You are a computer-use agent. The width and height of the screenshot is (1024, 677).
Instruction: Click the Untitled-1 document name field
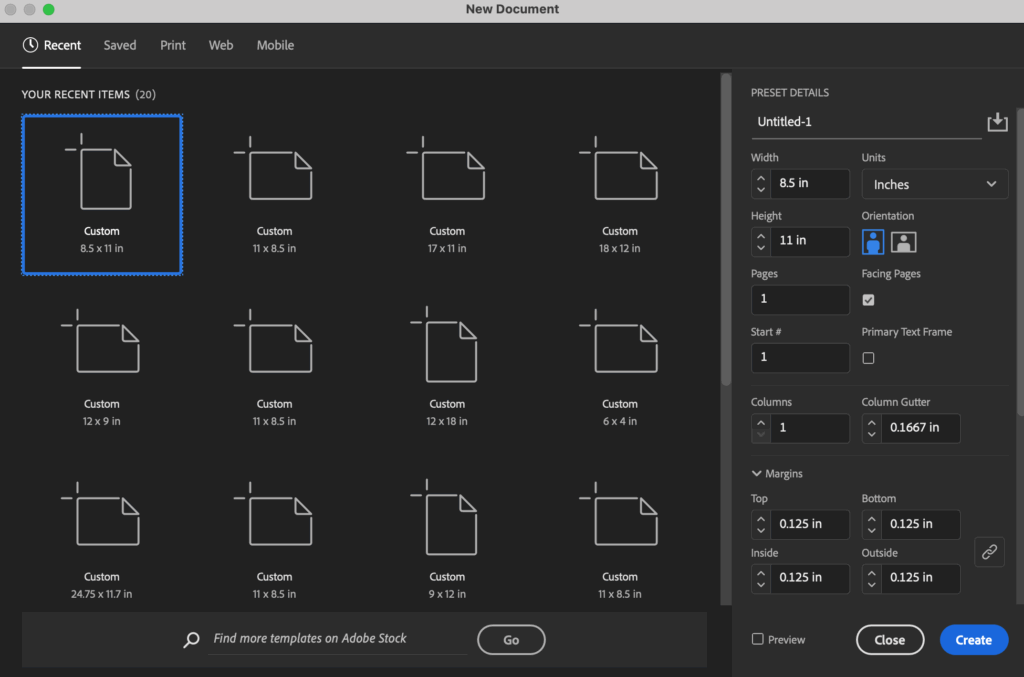tap(866, 122)
